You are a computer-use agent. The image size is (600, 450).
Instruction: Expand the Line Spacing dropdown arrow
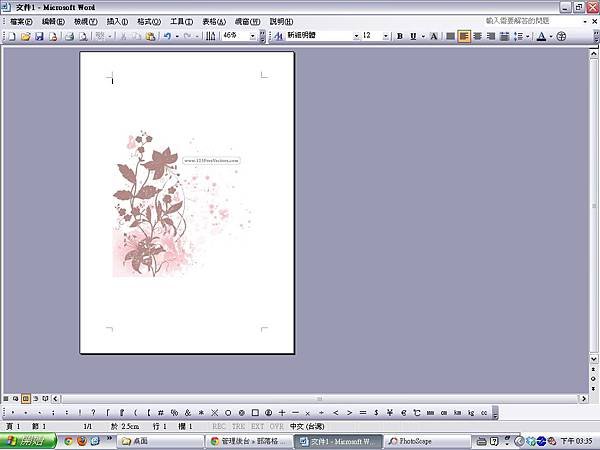(528, 36)
